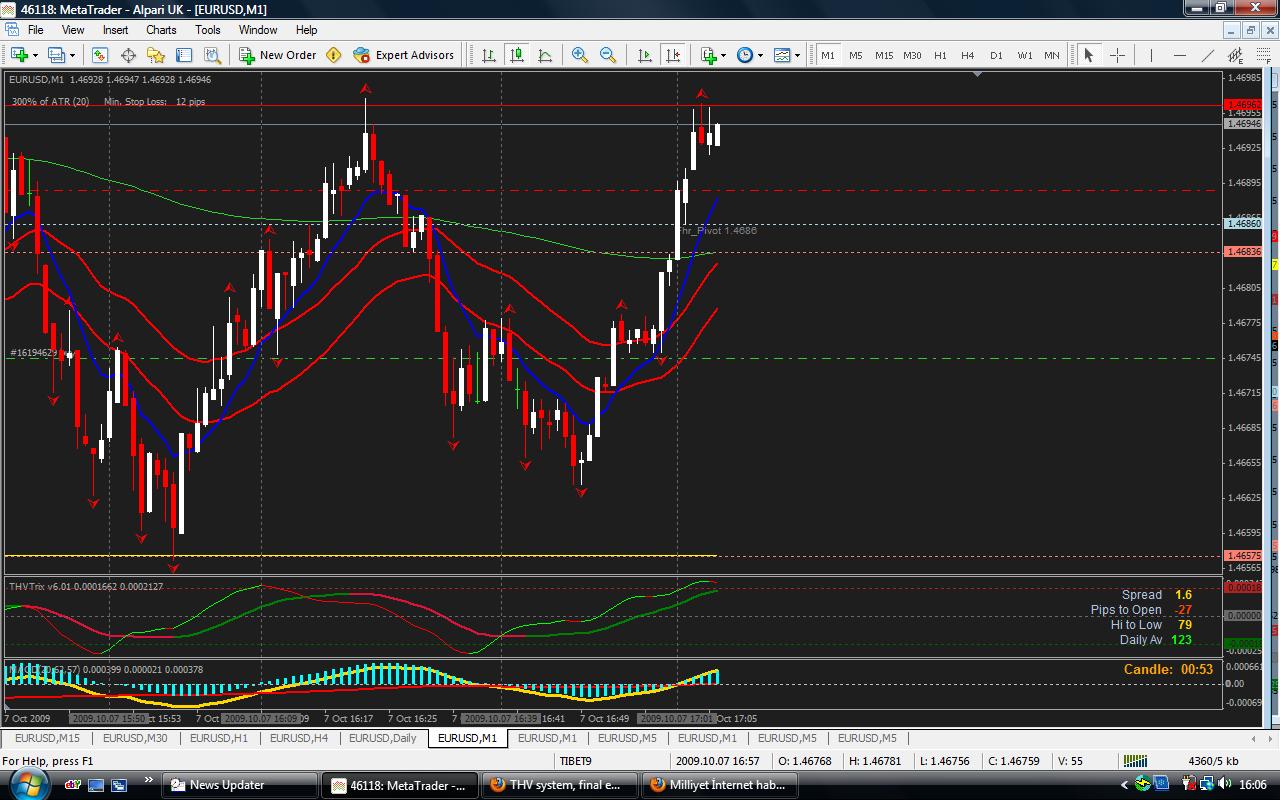Screen dimensions: 1280x800
Task: Open the Window menu
Action: (x=258, y=30)
